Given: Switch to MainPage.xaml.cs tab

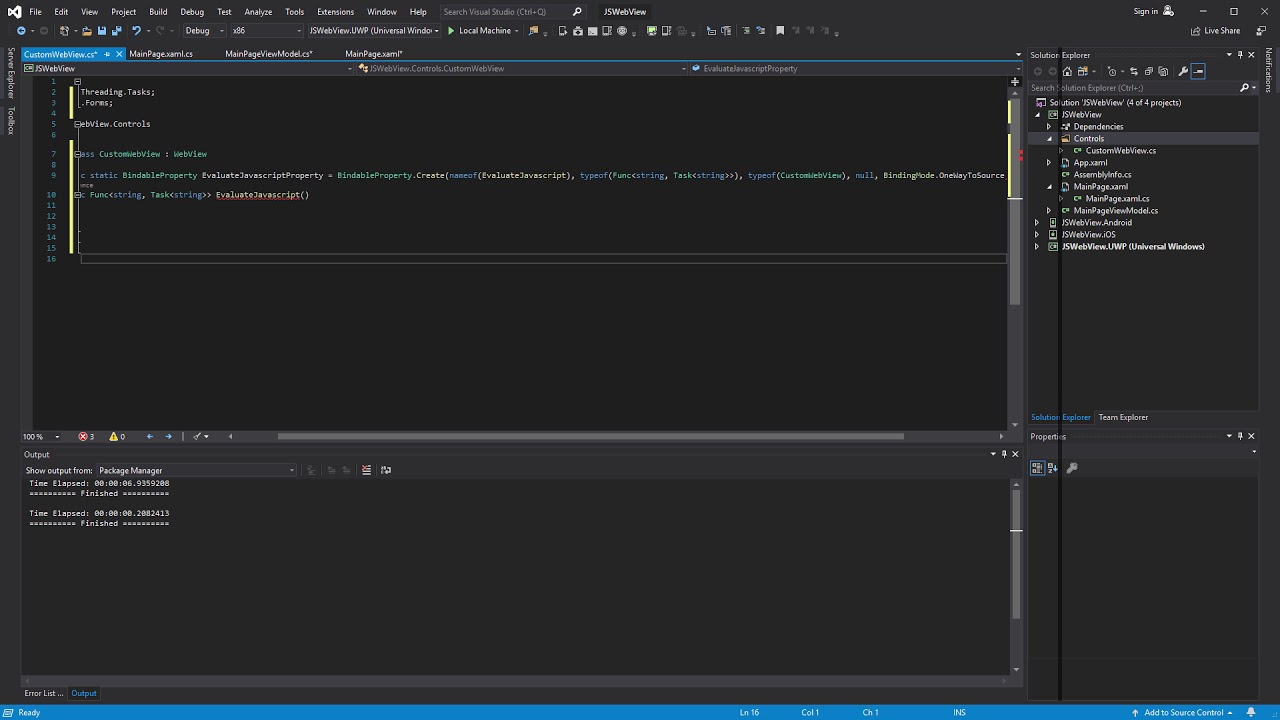Looking at the screenshot, I should 161,54.
